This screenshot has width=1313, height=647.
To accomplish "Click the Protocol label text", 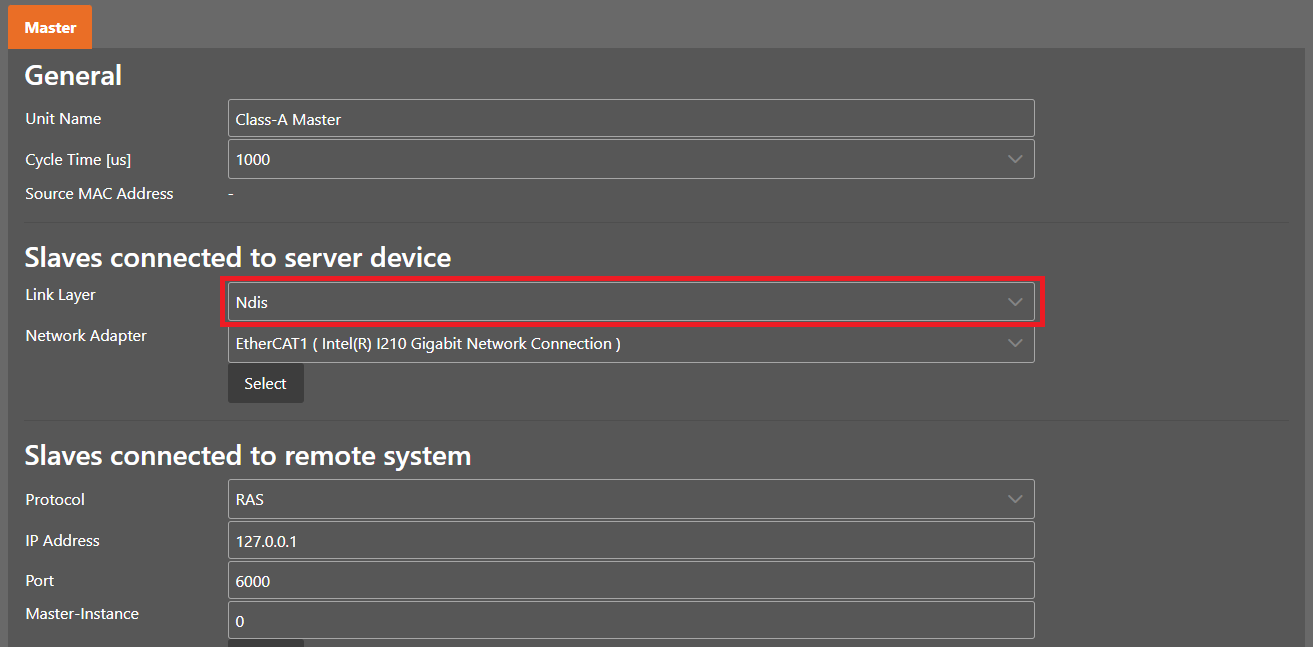I will [x=55, y=500].
